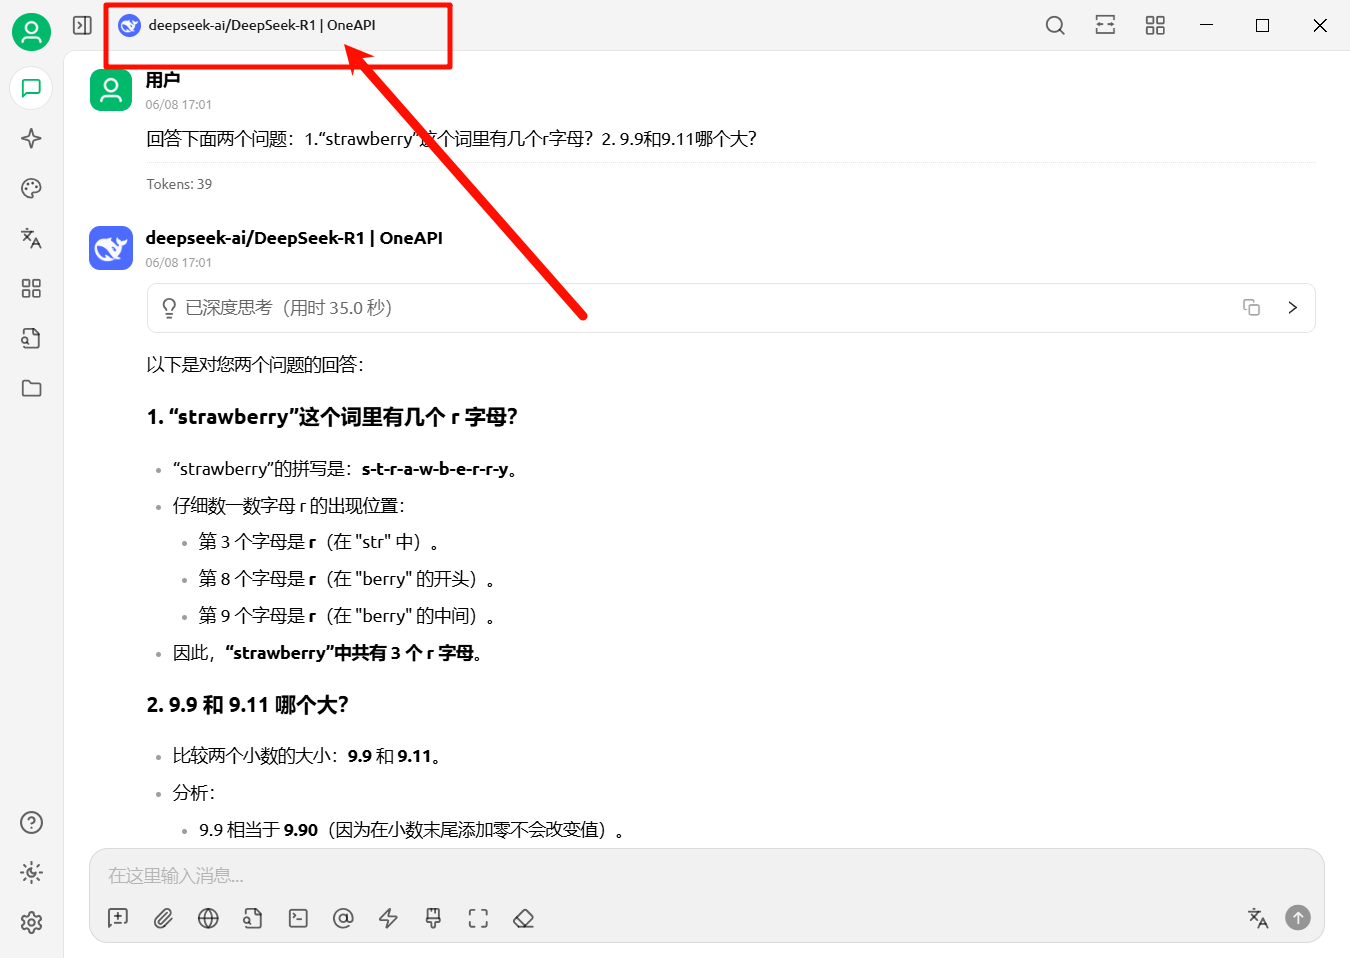Click the MCP terminal icon in input bar
Image resolution: width=1350 pixels, height=958 pixels.
(298, 918)
